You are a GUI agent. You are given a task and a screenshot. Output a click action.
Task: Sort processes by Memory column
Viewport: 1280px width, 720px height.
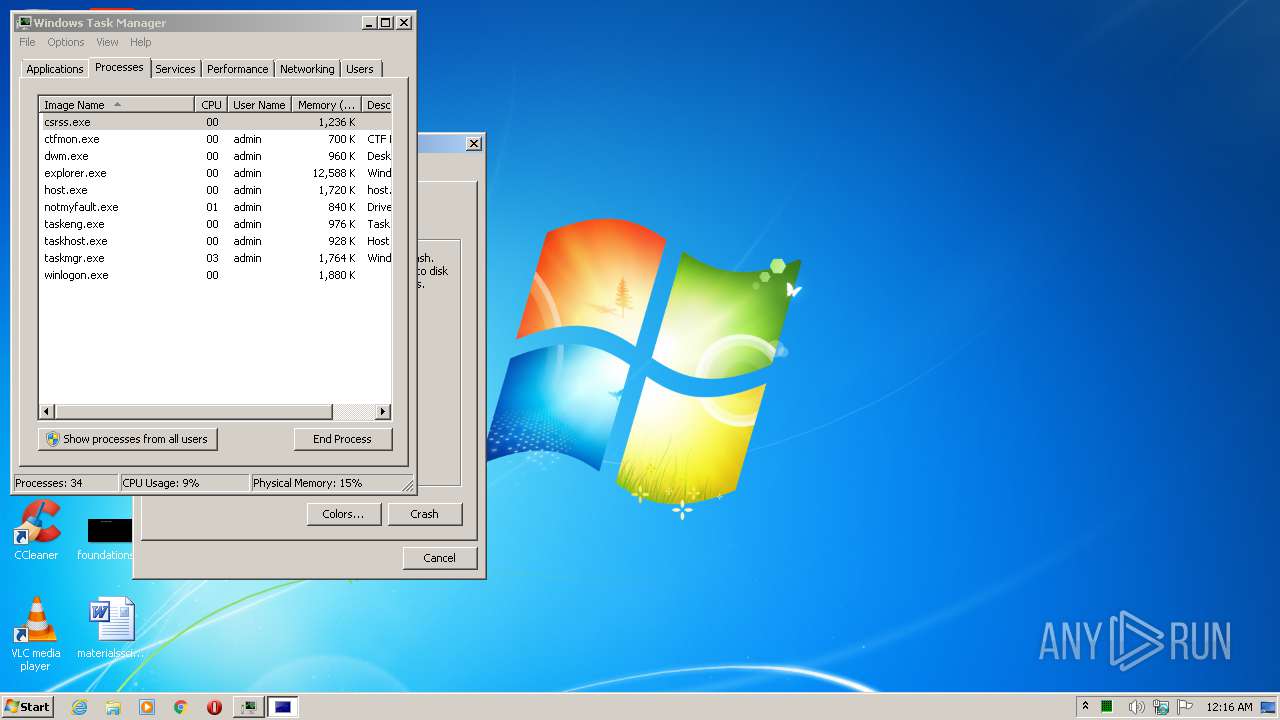click(326, 104)
